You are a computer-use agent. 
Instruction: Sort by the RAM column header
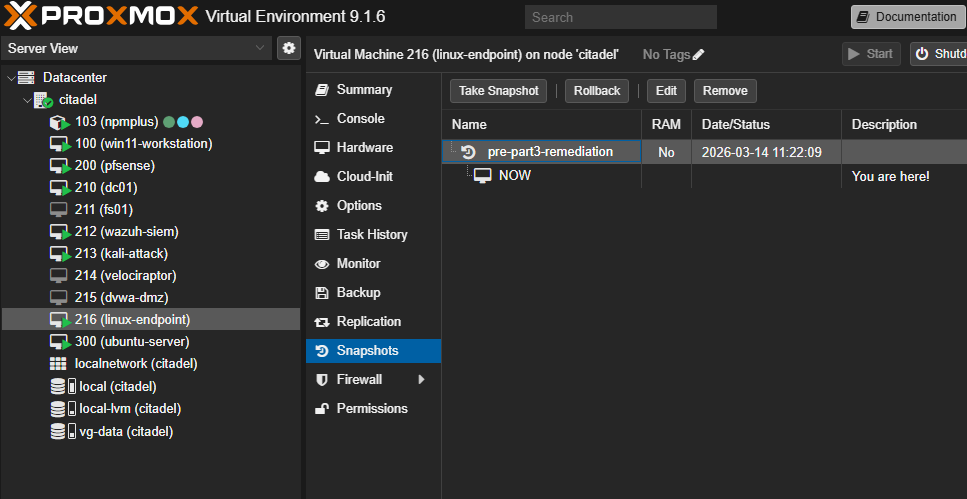(x=666, y=125)
